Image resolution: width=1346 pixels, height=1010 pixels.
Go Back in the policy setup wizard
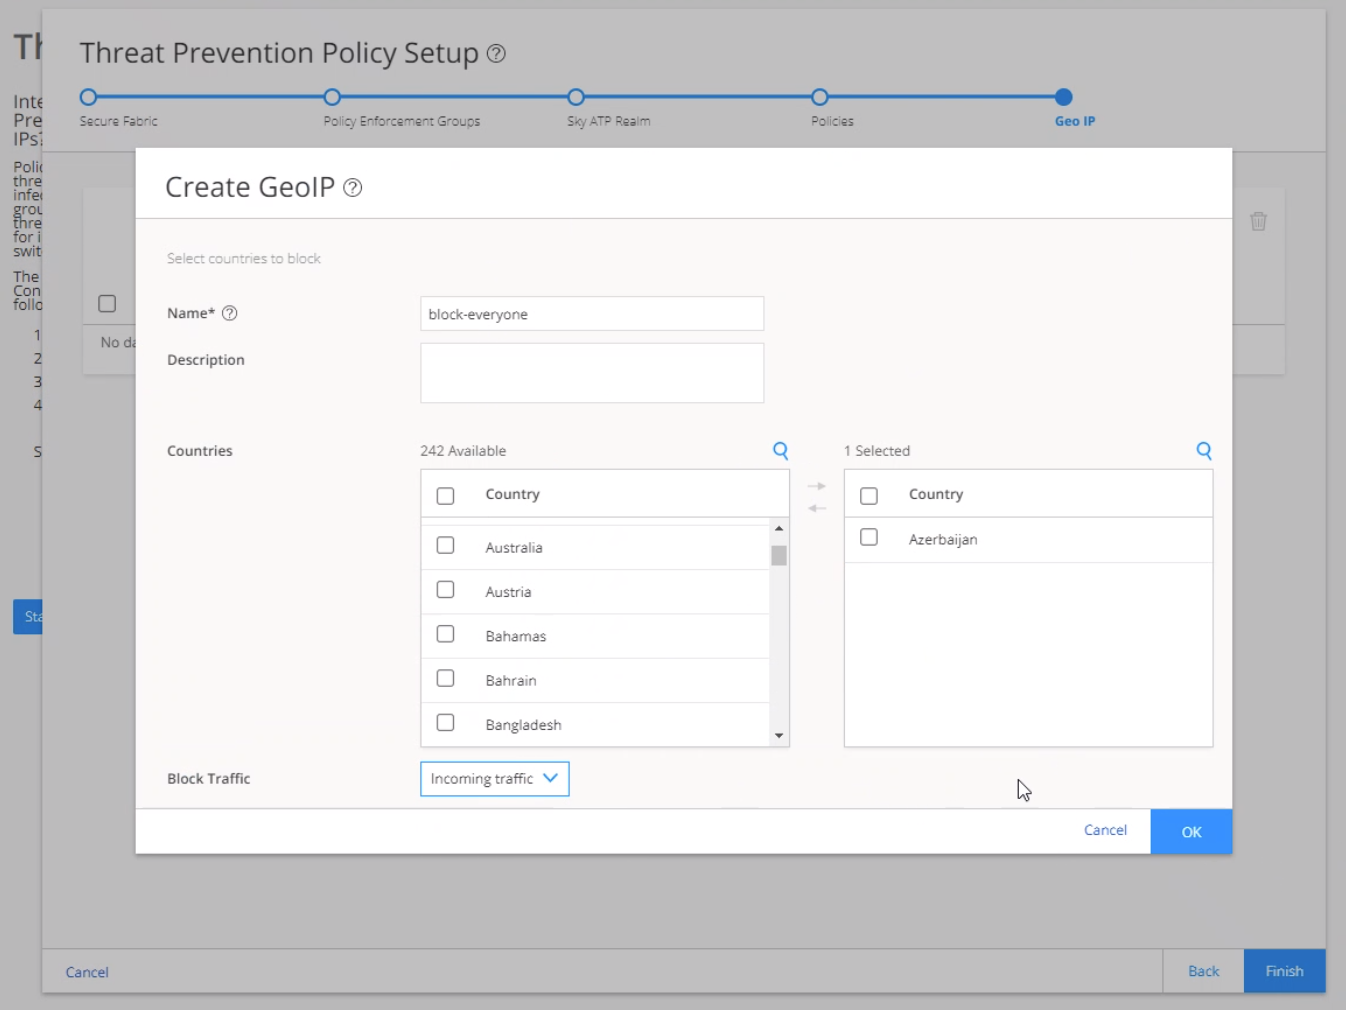coord(1203,971)
